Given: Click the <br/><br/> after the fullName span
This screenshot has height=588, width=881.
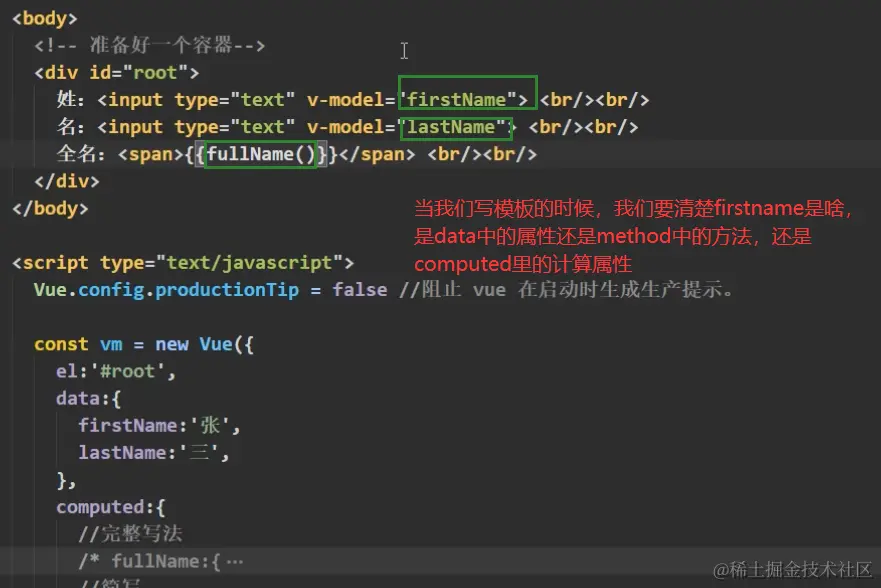Looking at the screenshot, I should 482,154.
